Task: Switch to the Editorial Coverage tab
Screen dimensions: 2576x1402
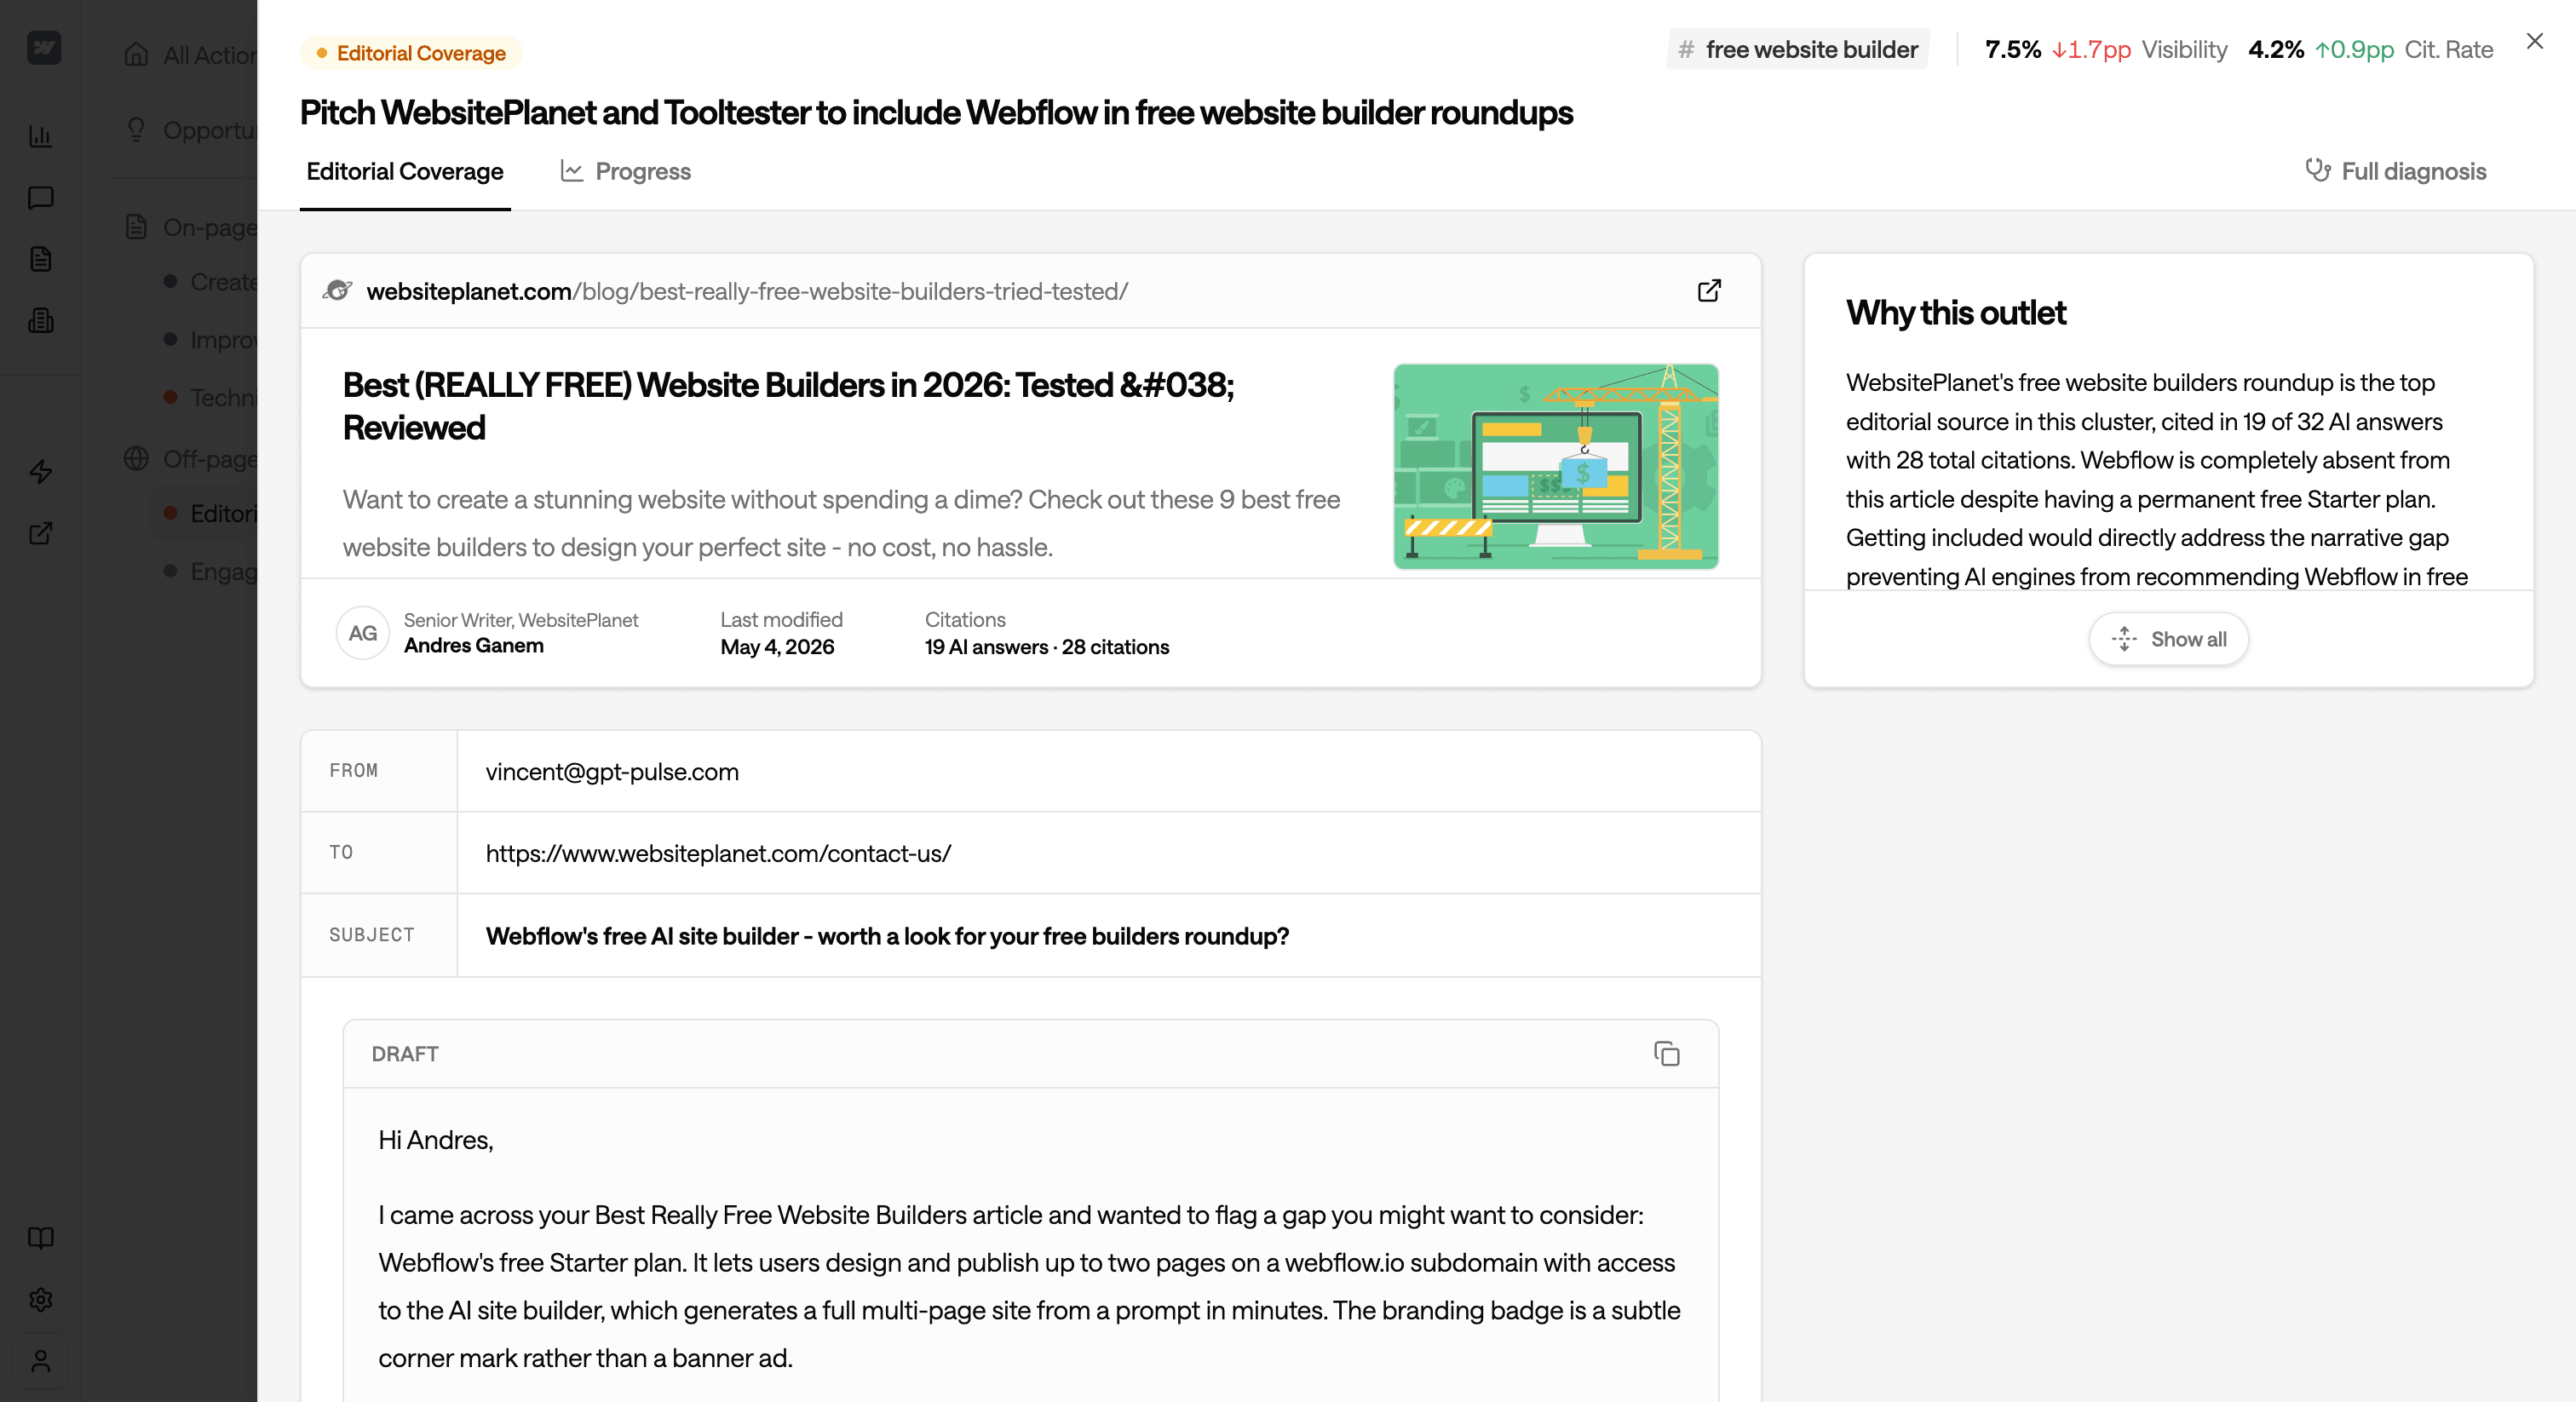Action: (x=405, y=172)
